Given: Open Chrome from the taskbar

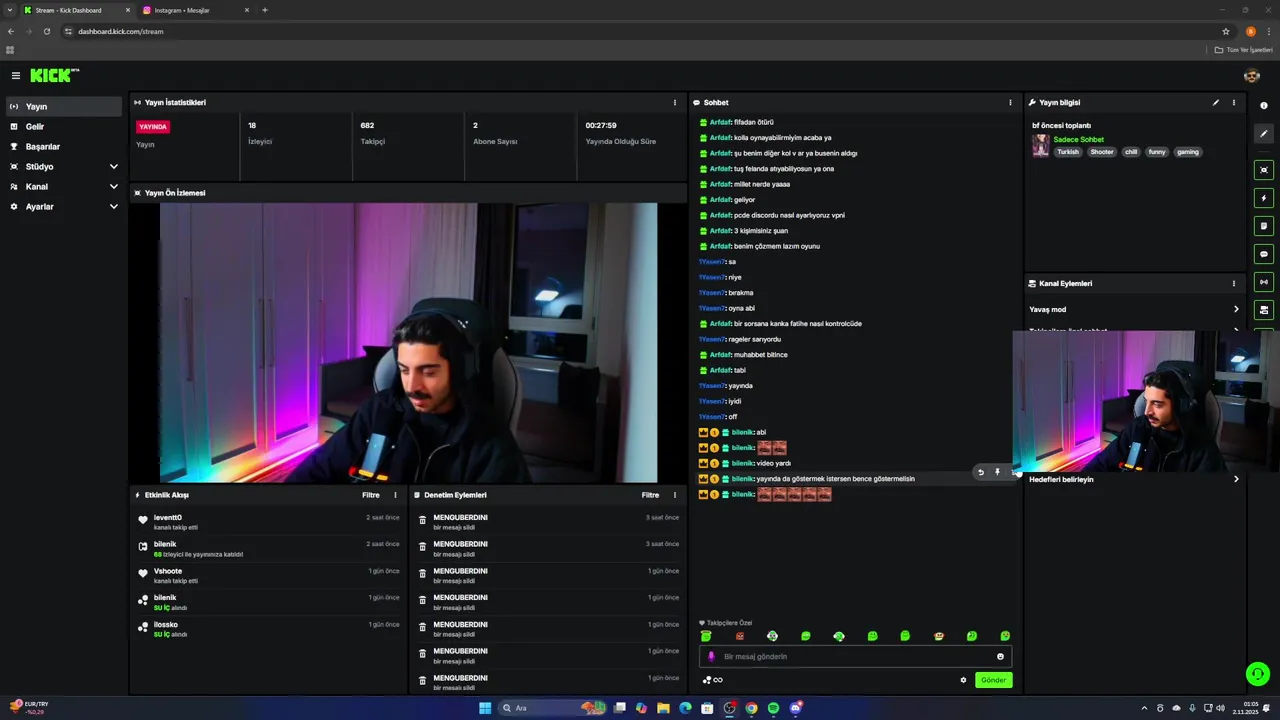Looking at the screenshot, I should pyautogui.click(x=751, y=708).
